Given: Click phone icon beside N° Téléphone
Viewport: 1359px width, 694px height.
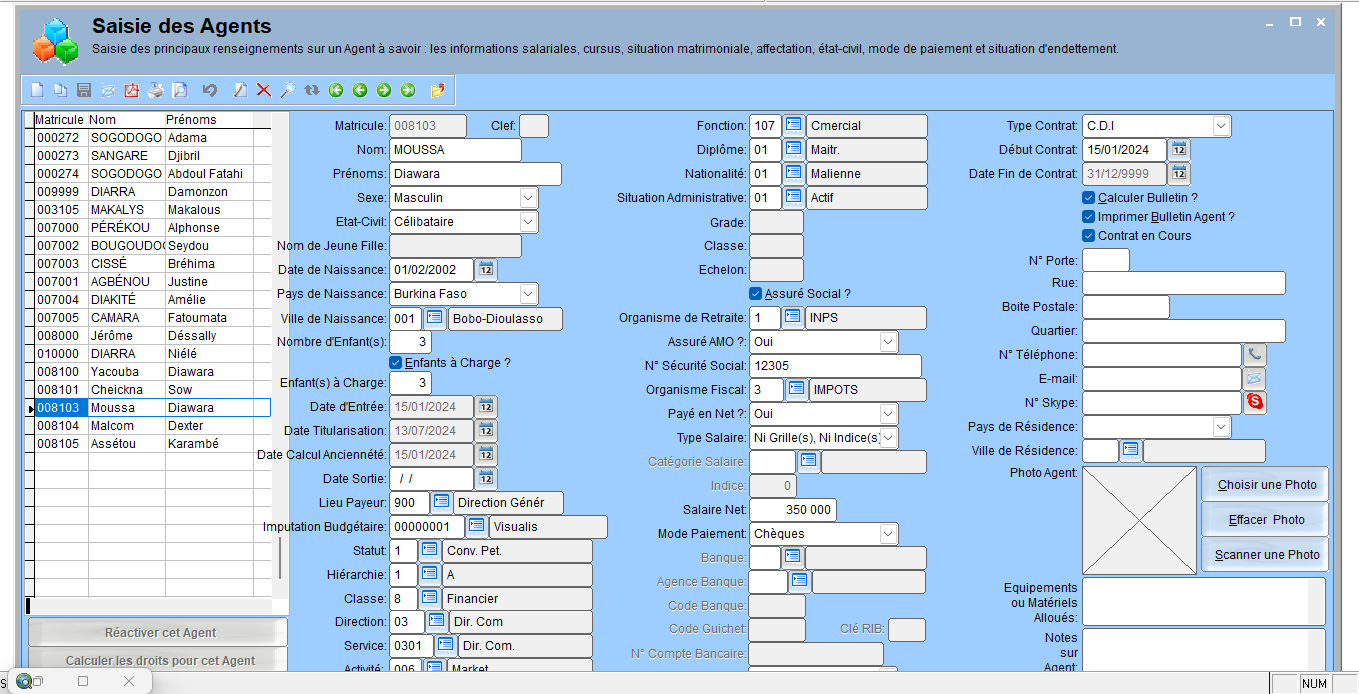Looking at the screenshot, I should pyautogui.click(x=1255, y=355).
